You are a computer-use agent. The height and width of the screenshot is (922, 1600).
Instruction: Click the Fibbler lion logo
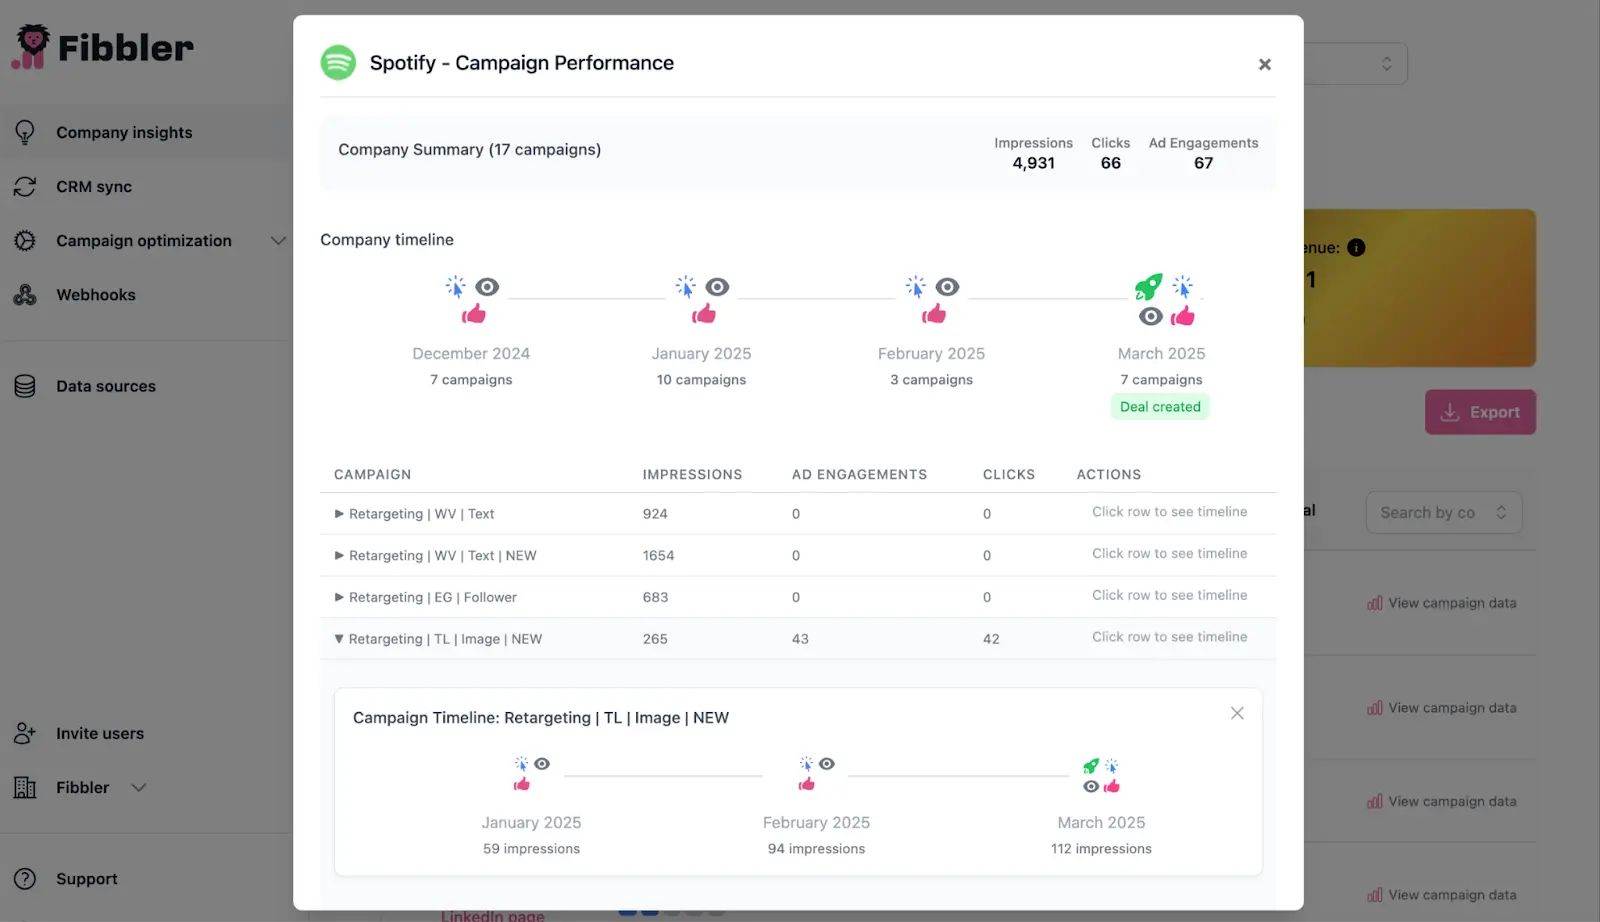32,47
